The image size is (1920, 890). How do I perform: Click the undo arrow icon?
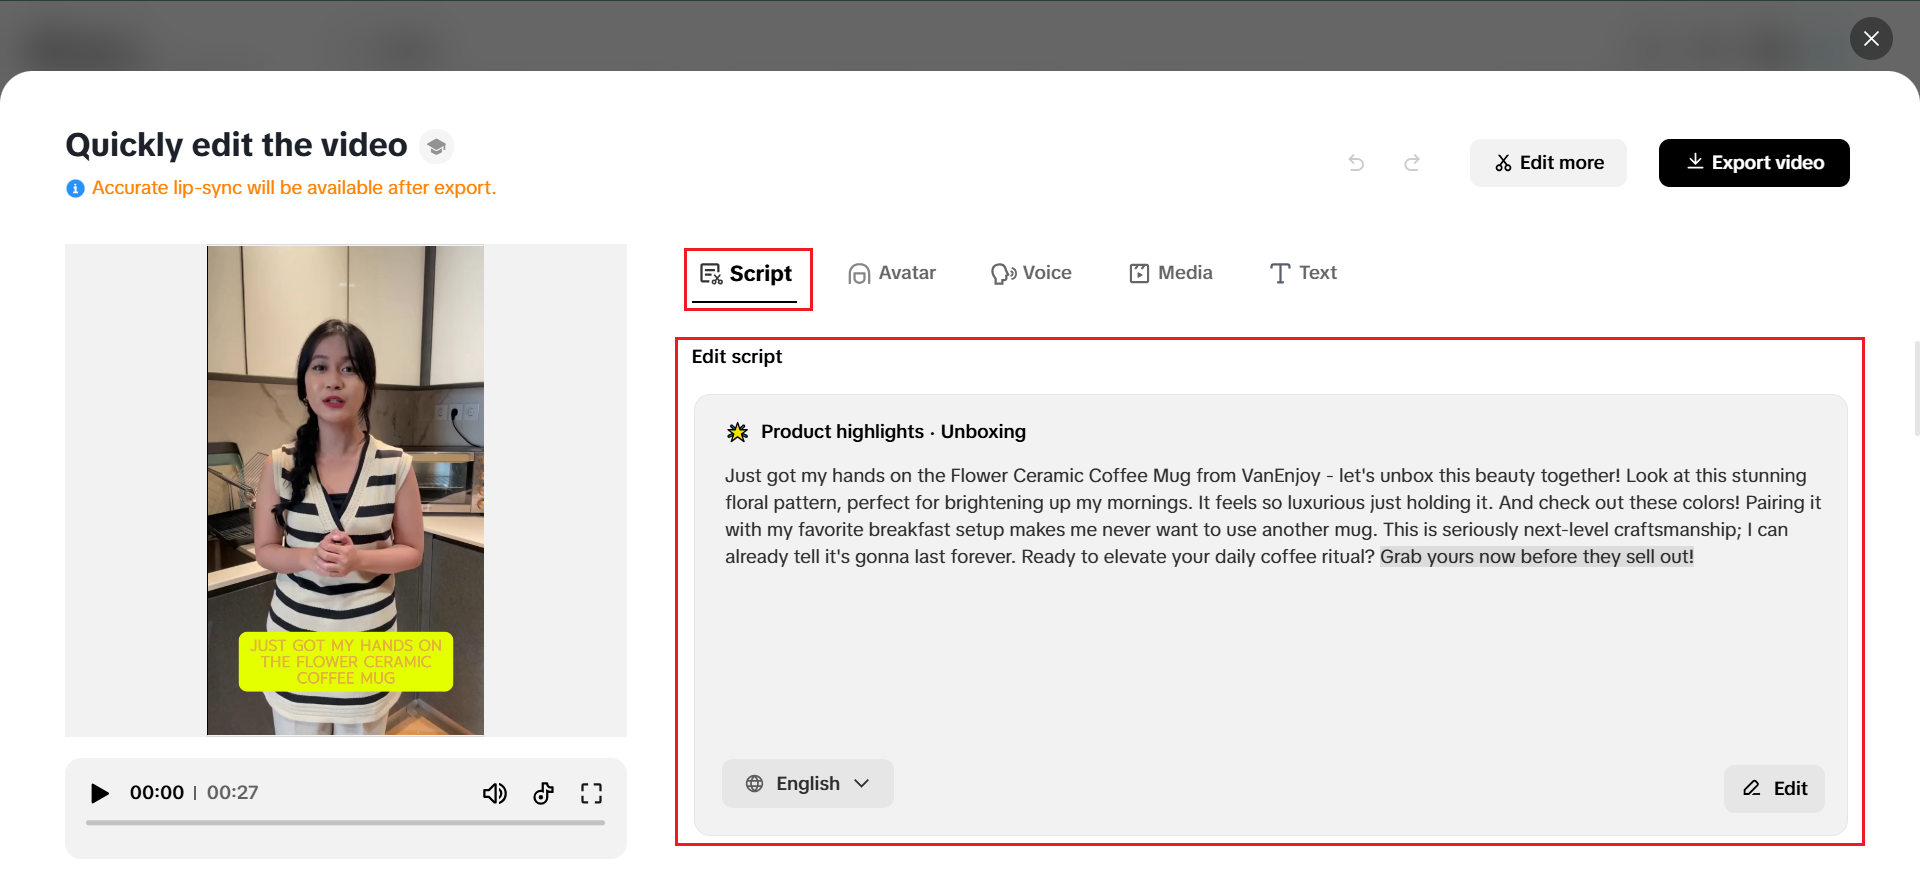1356,163
